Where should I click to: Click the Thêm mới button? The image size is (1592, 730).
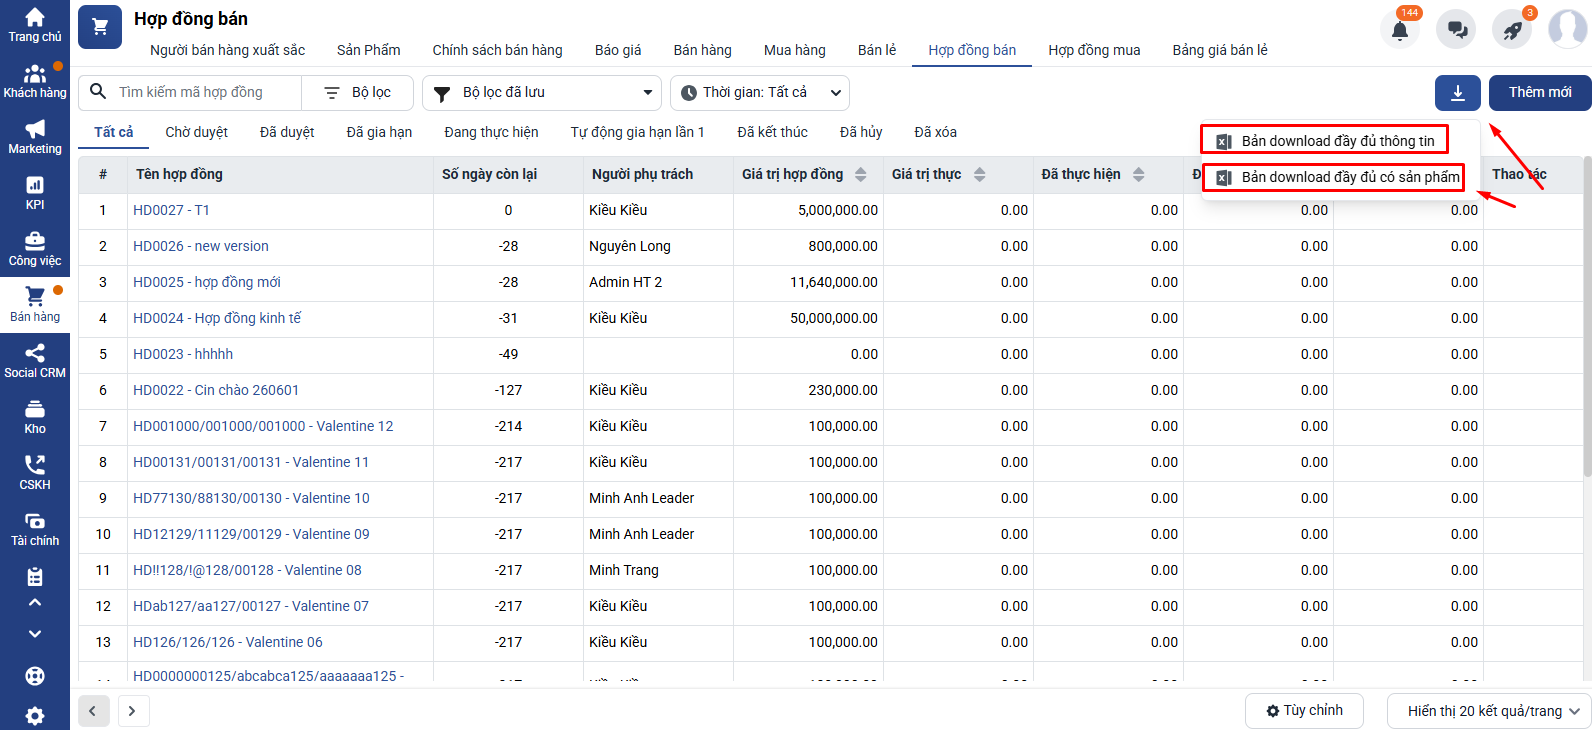coord(1539,93)
